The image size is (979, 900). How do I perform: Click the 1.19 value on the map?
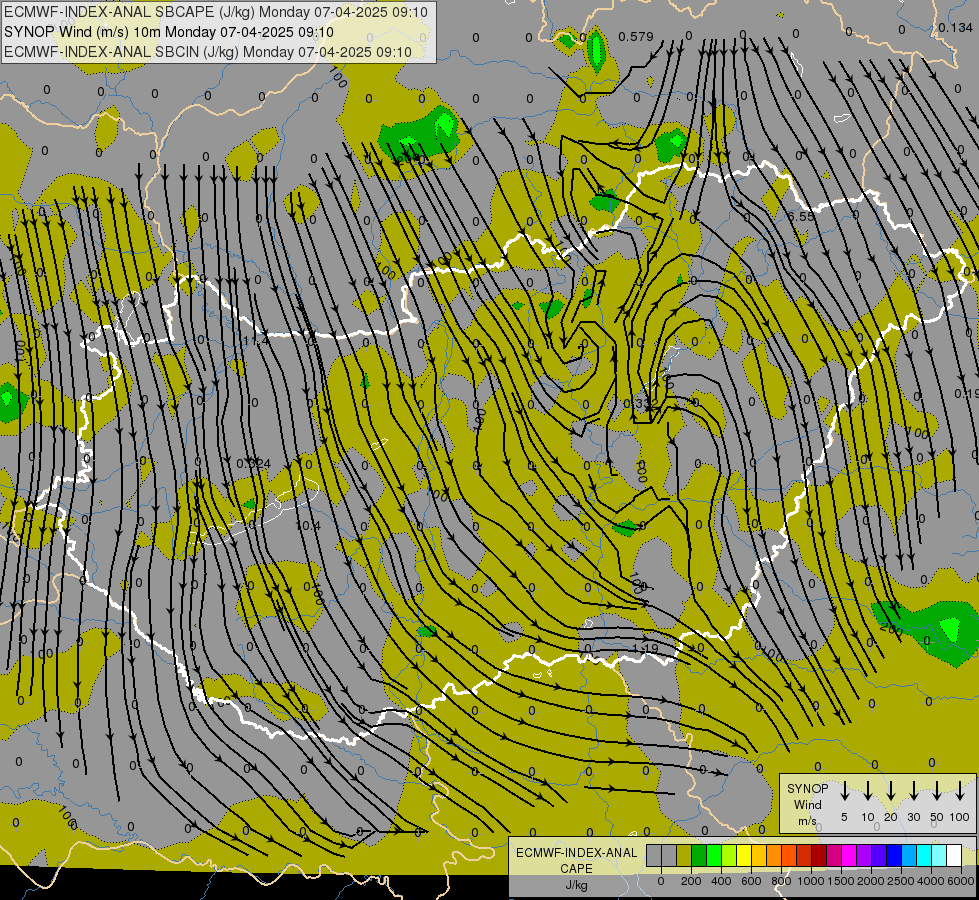[x=646, y=648]
